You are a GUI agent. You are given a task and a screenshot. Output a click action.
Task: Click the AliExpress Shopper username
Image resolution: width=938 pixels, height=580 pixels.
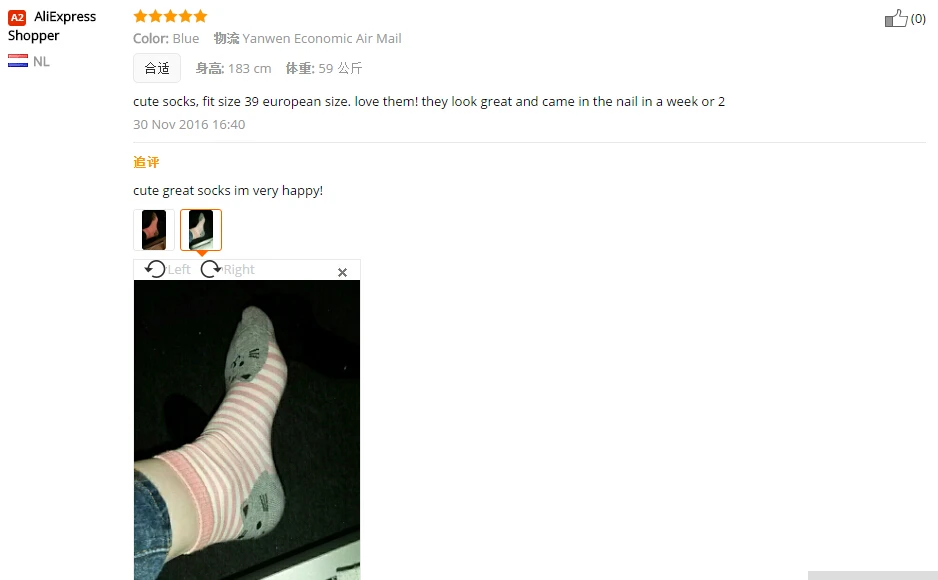pyautogui.click(x=52, y=26)
